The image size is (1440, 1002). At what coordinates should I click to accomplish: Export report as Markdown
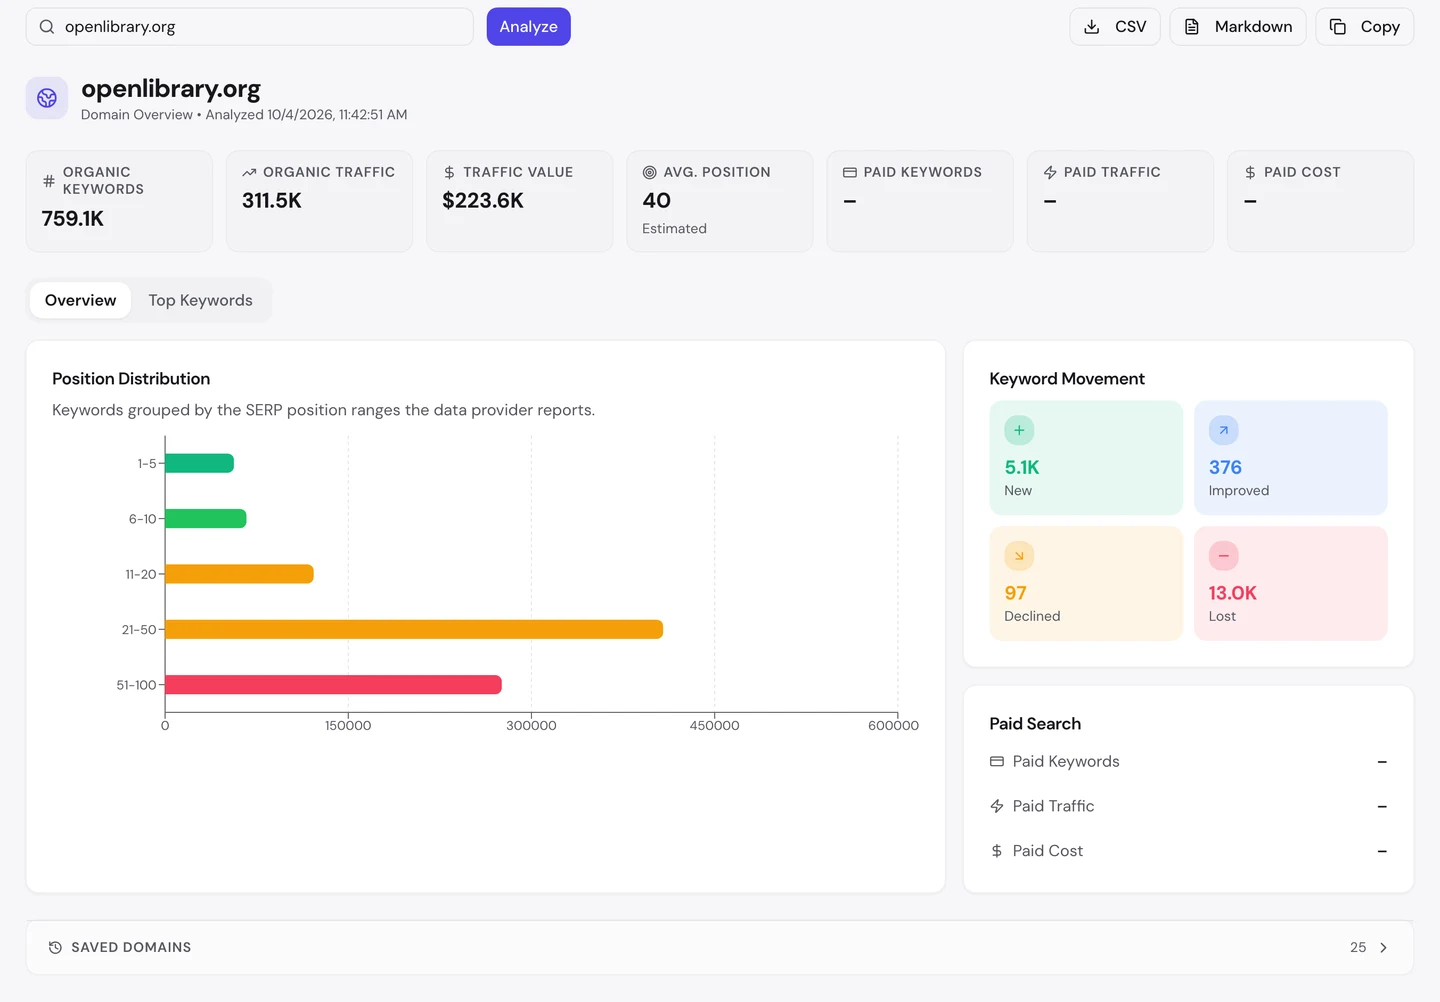pos(1238,27)
